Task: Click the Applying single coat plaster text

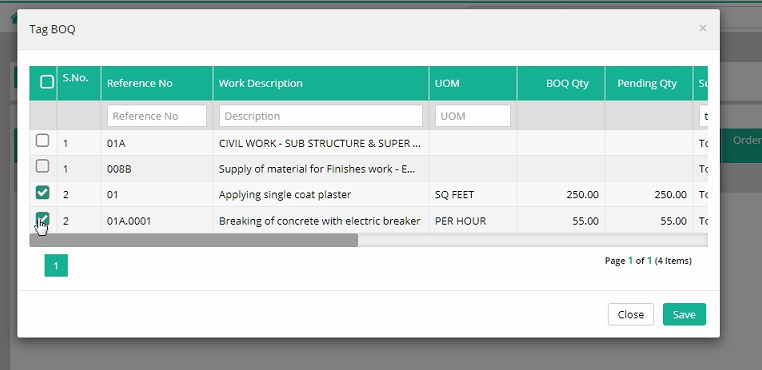Action: [x=285, y=195]
